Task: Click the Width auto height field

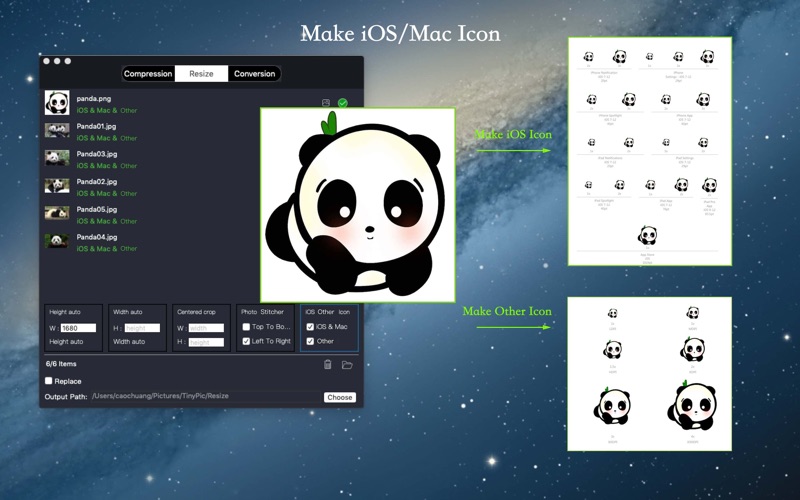Action: (142, 328)
